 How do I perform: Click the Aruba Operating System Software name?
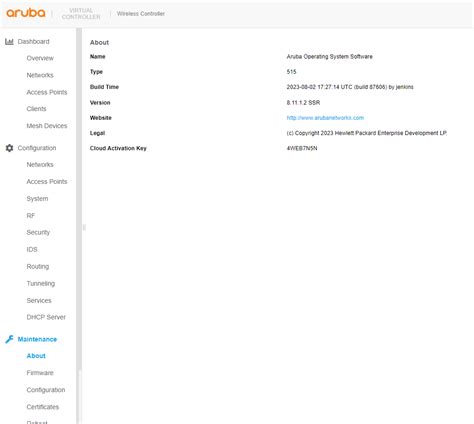pyautogui.click(x=329, y=57)
